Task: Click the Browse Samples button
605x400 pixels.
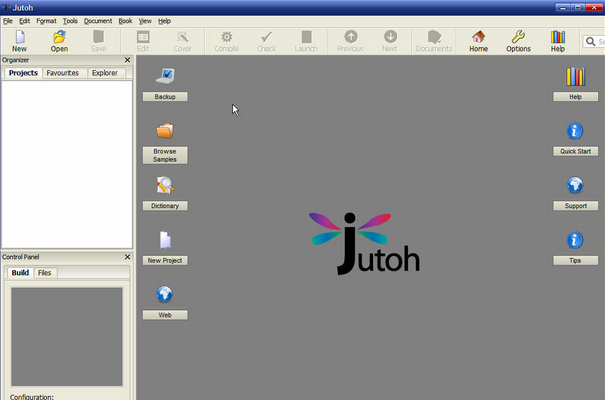Action: point(165,155)
